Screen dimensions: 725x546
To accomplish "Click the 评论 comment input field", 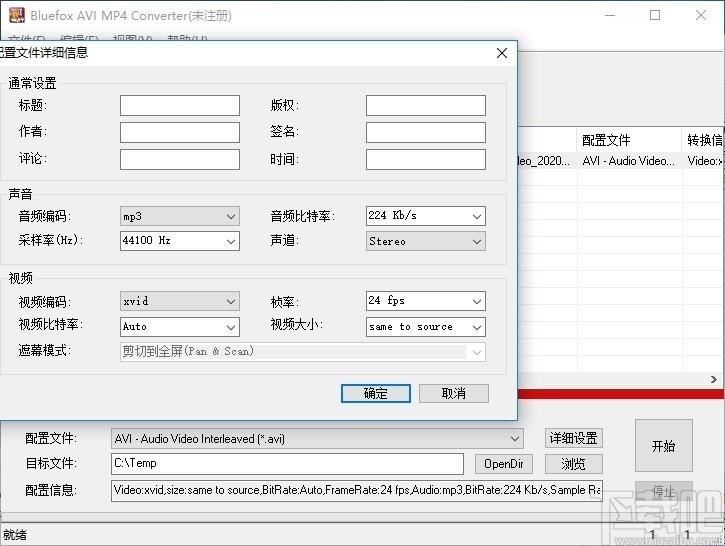I will tap(180, 159).
